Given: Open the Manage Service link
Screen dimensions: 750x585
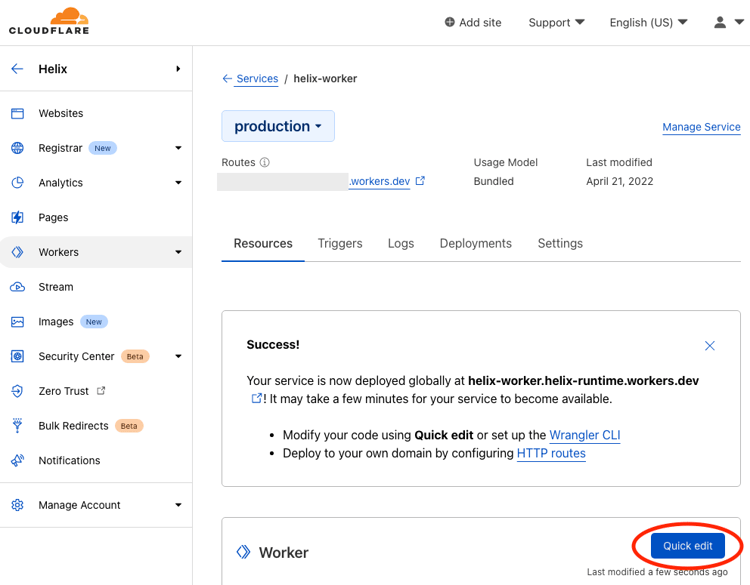Looking at the screenshot, I should [701, 127].
